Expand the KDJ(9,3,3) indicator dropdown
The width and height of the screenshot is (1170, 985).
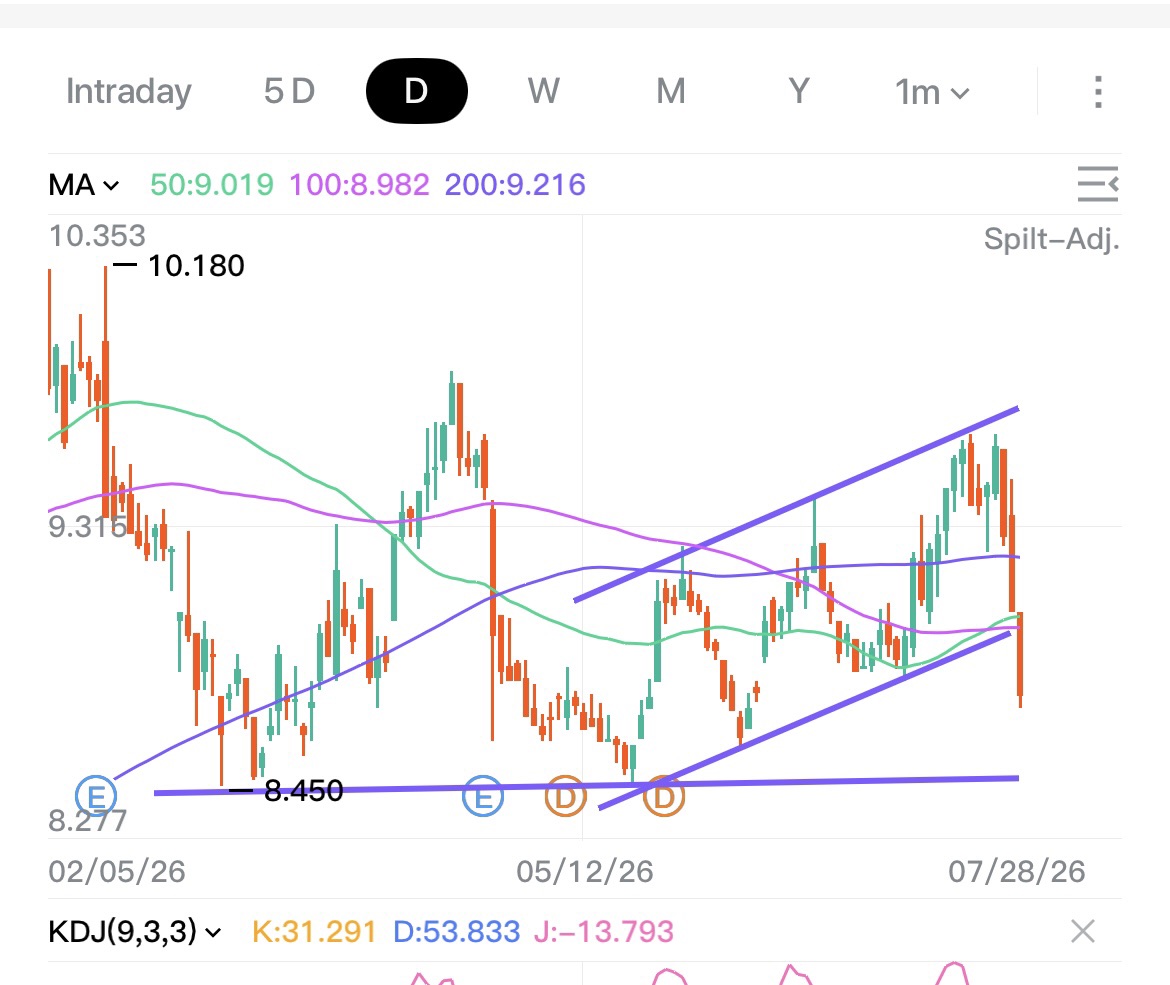click(135, 931)
